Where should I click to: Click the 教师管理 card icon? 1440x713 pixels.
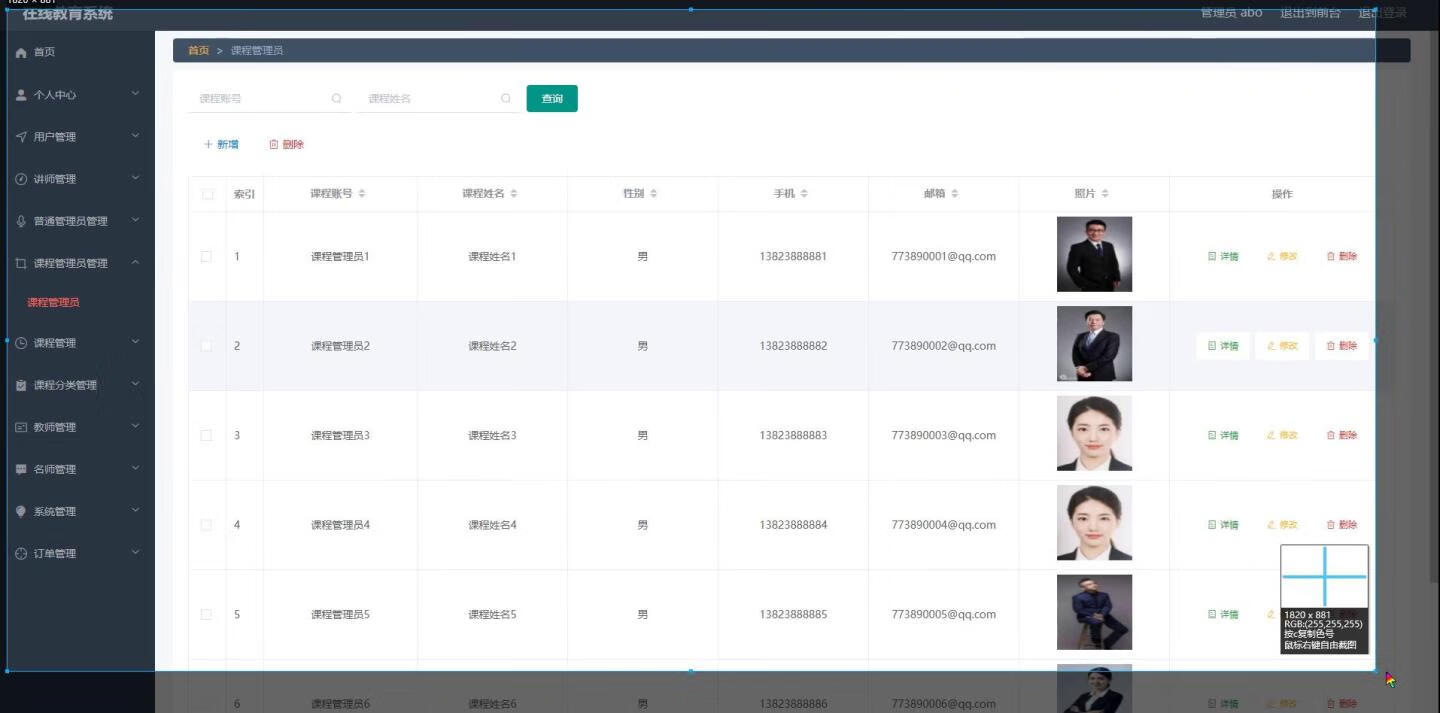[21, 427]
